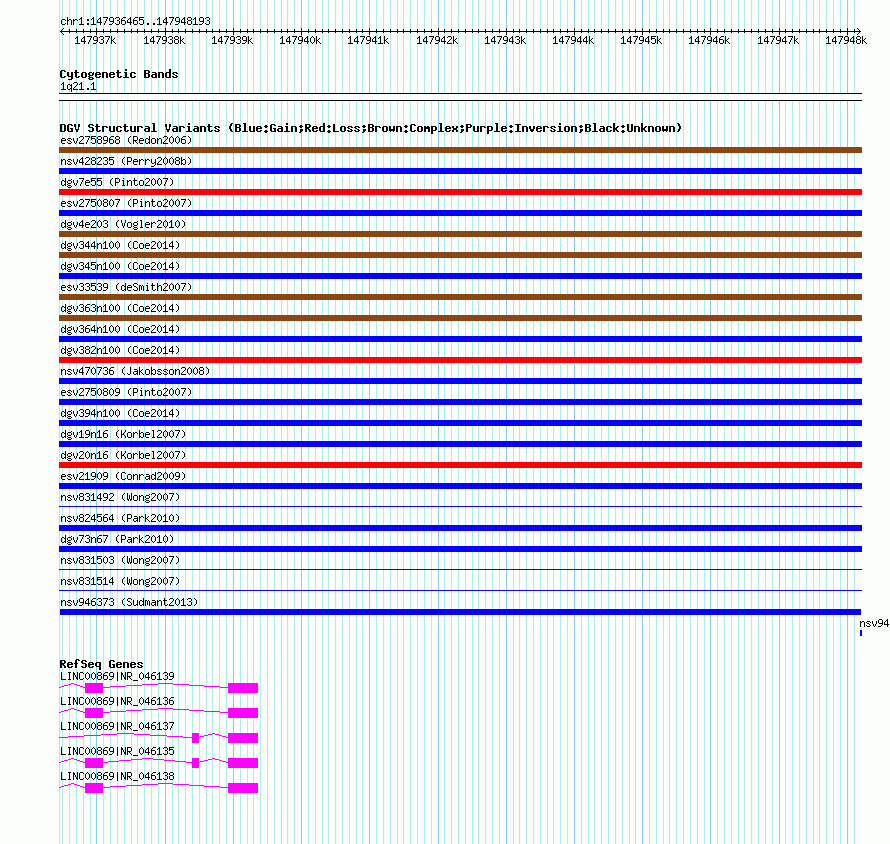Click dgv73n67 (Park2010) label
This screenshot has height=844, width=890.
coord(117,539)
